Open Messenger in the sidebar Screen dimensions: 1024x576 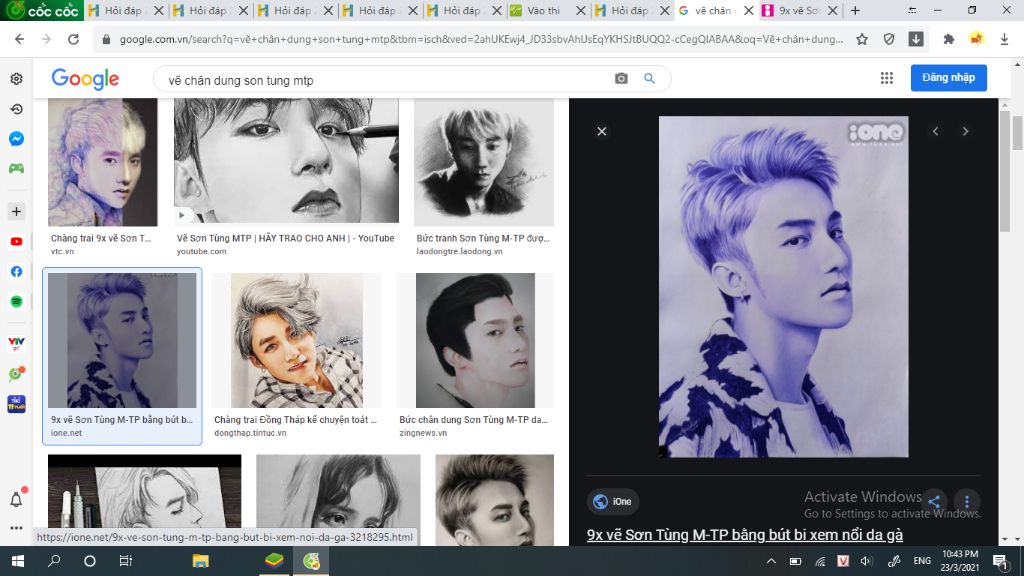click(16, 138)
